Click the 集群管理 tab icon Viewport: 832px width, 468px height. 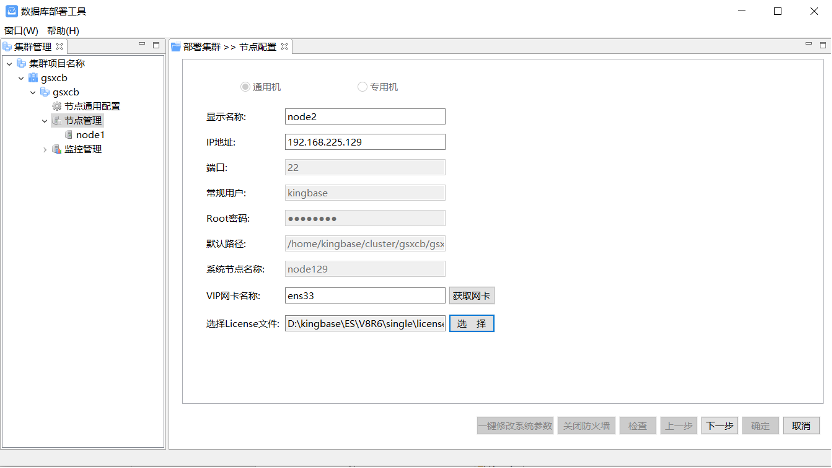tap(7, 47)
